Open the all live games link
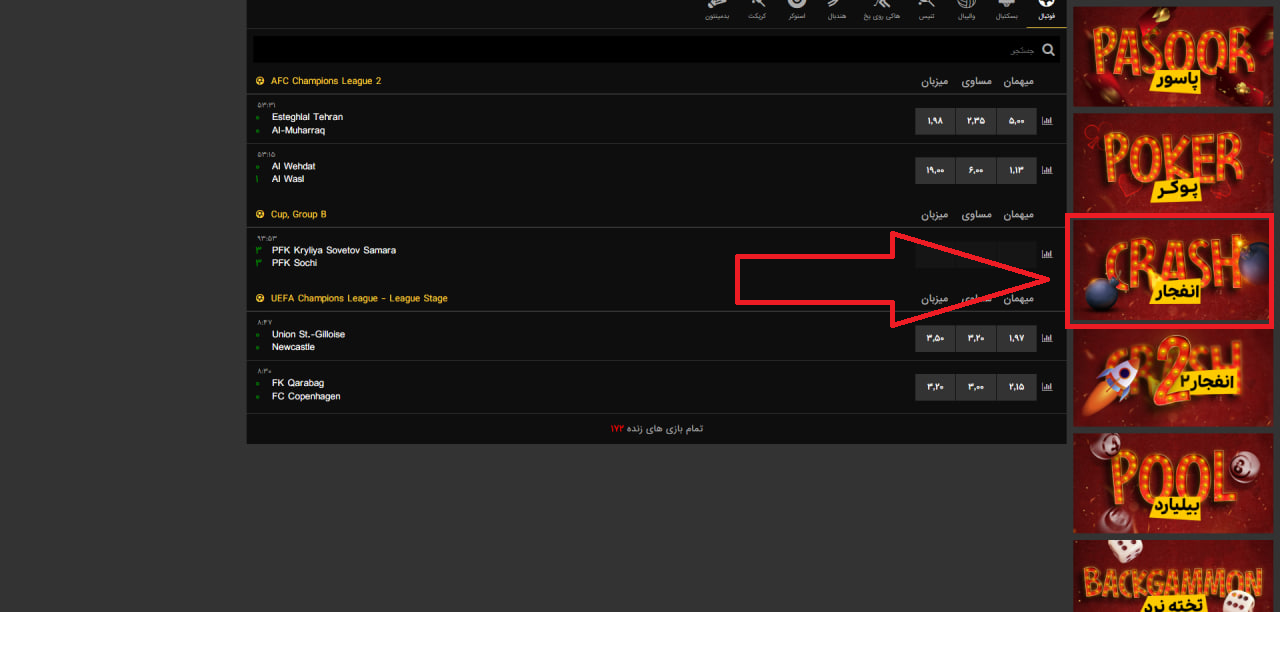This screenshot has width=1280, height=648. (x=657, y=428)
